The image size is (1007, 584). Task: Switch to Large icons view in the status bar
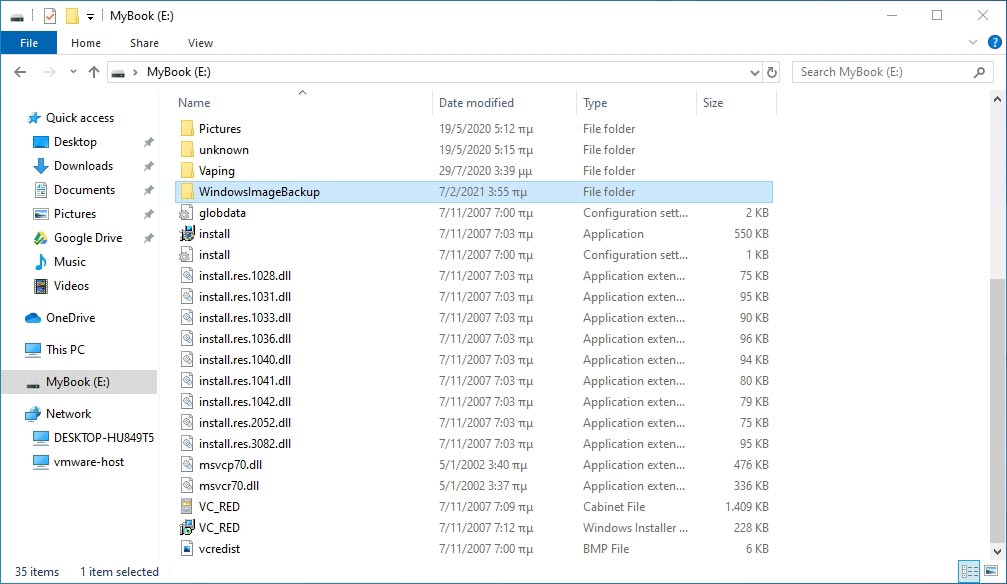click(x=991, y=571)
